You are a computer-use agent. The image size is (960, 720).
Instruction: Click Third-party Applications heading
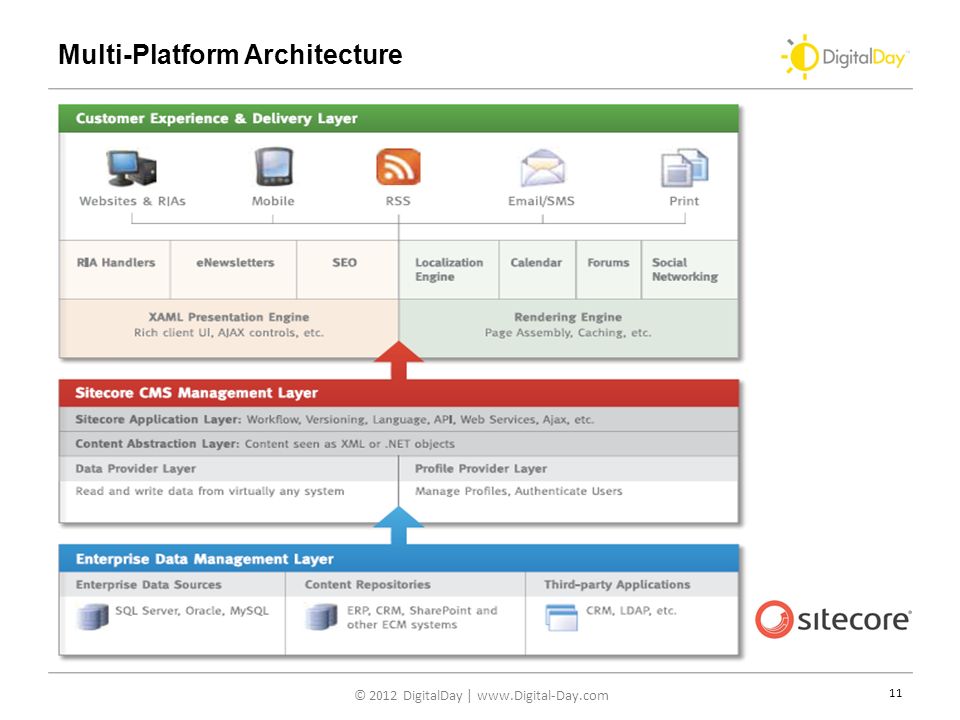(617, 585)
